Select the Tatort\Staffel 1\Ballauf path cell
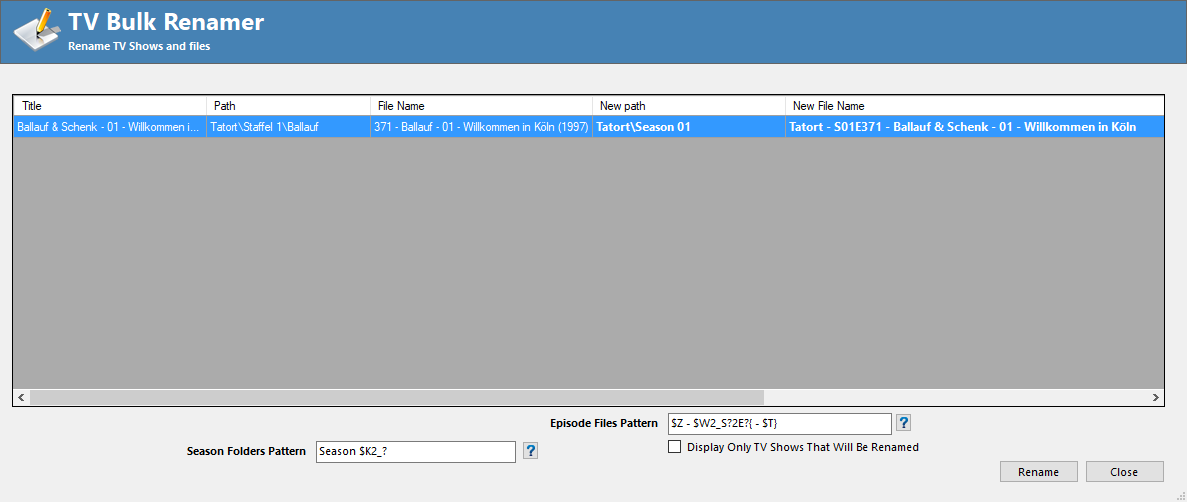Viewport: 1187px width, 502px height. click(288, 126)
